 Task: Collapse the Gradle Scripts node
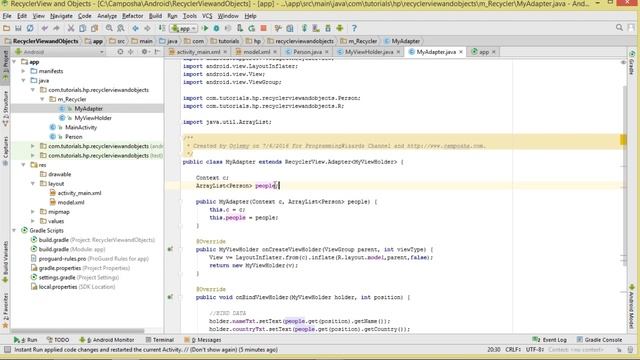(x=14, y=231)
